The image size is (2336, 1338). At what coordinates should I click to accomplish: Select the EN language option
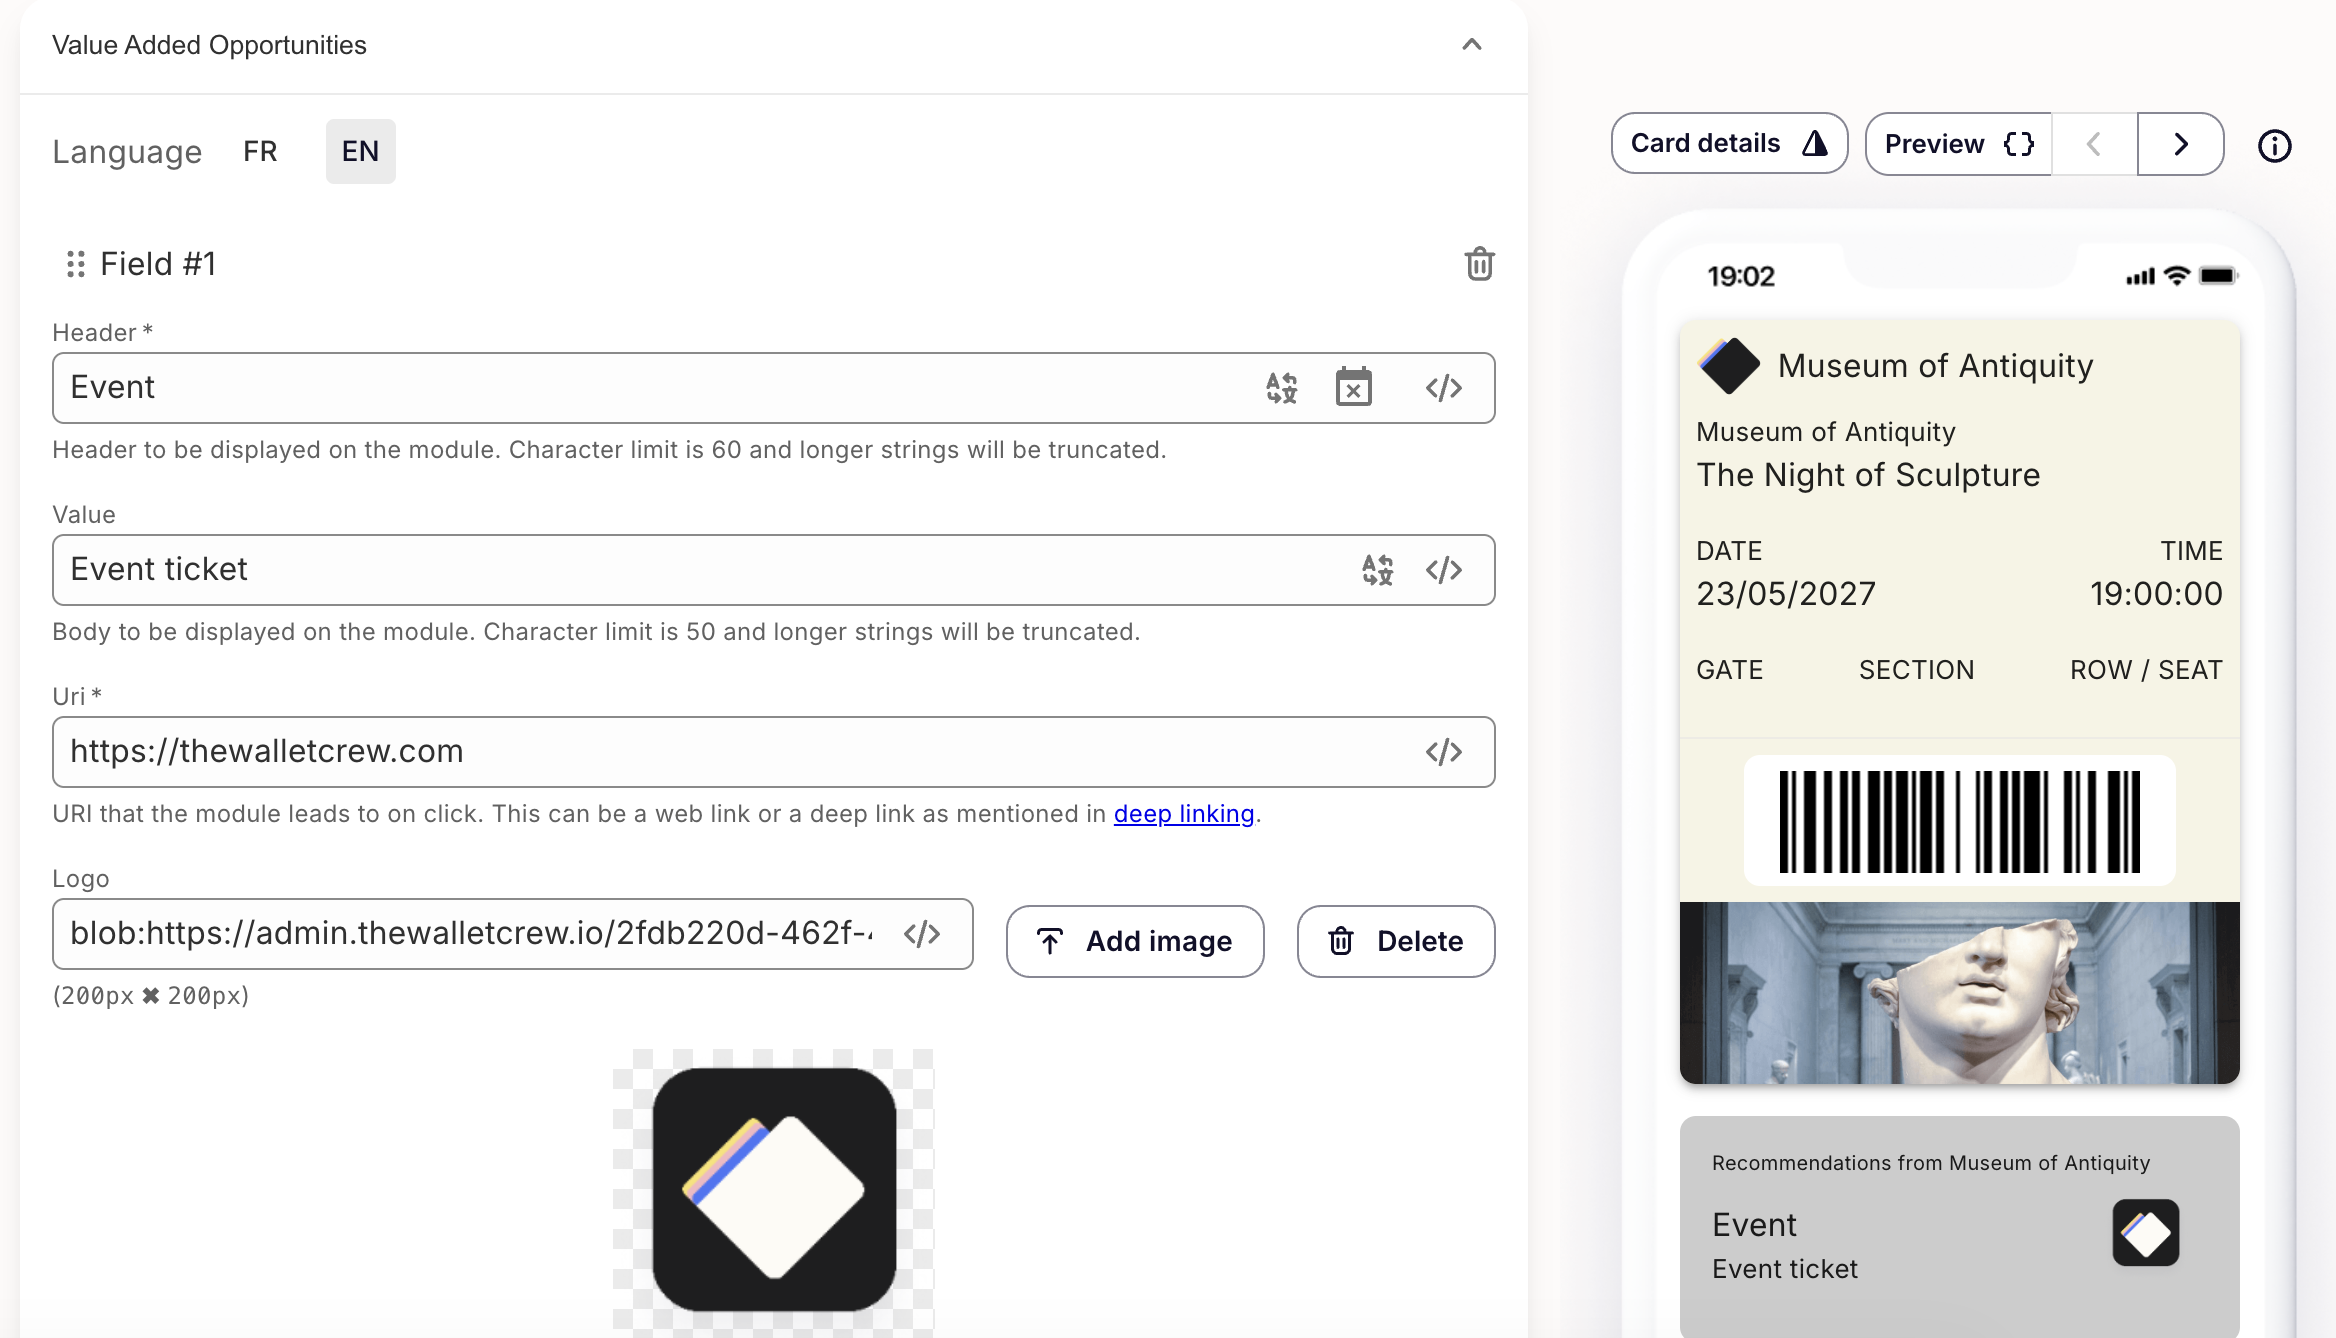pos(359,151)
